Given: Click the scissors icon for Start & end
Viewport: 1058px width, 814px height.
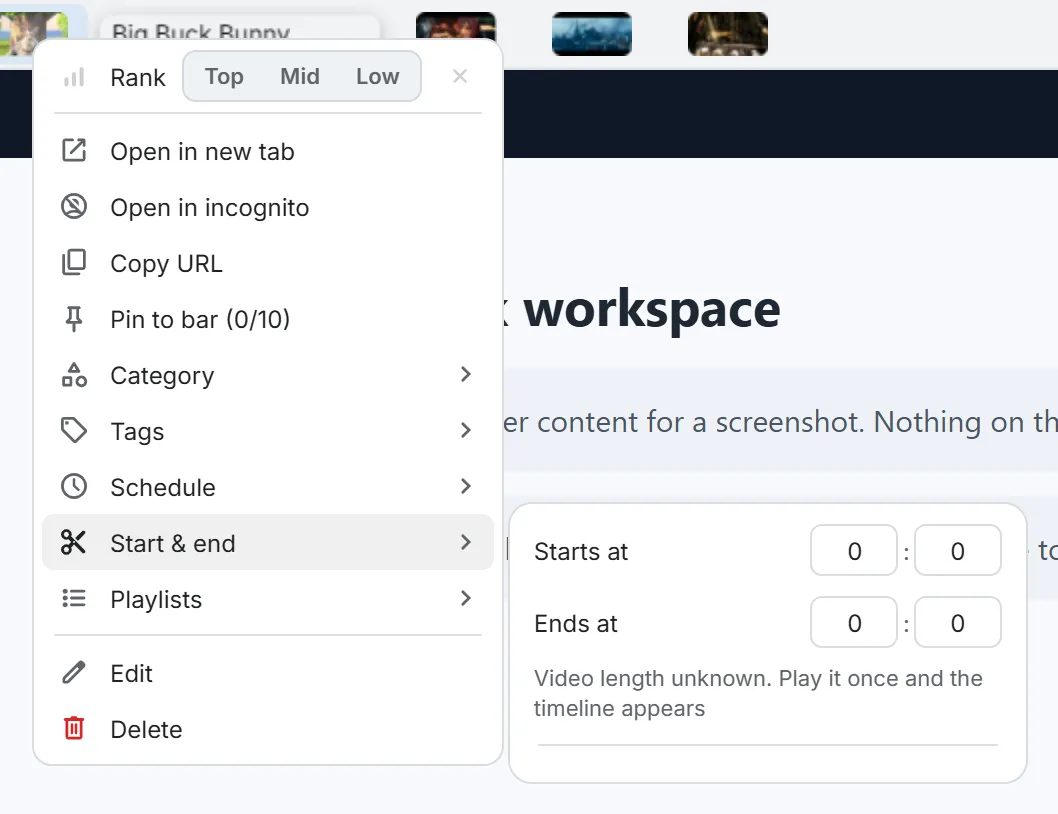Looking at the screenshot, I should [x=73, y=543].
